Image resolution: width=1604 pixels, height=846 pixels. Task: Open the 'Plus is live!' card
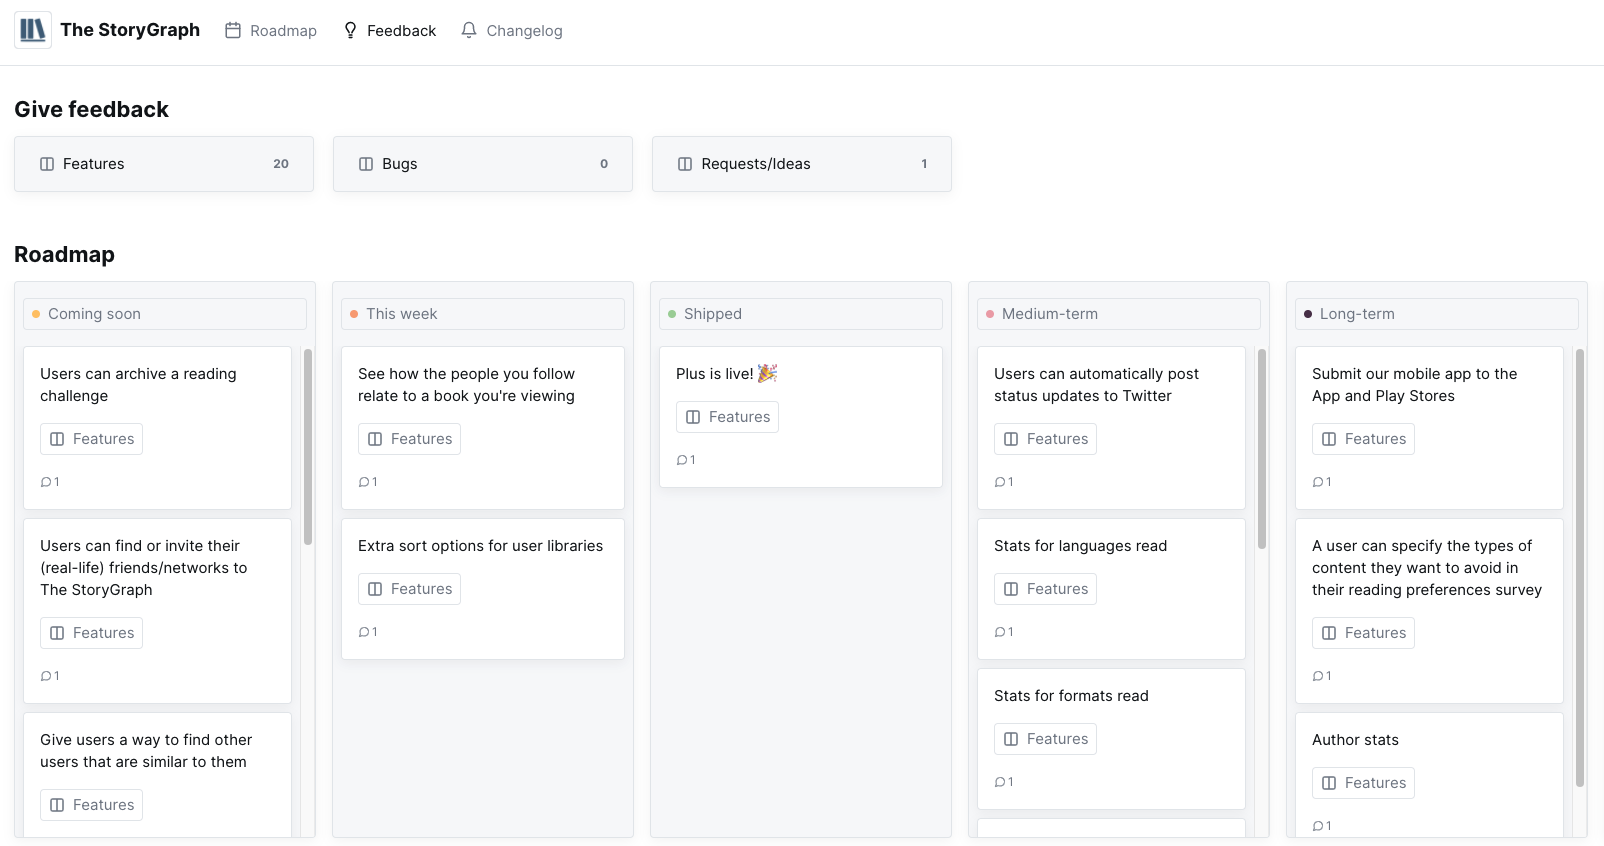801,417
